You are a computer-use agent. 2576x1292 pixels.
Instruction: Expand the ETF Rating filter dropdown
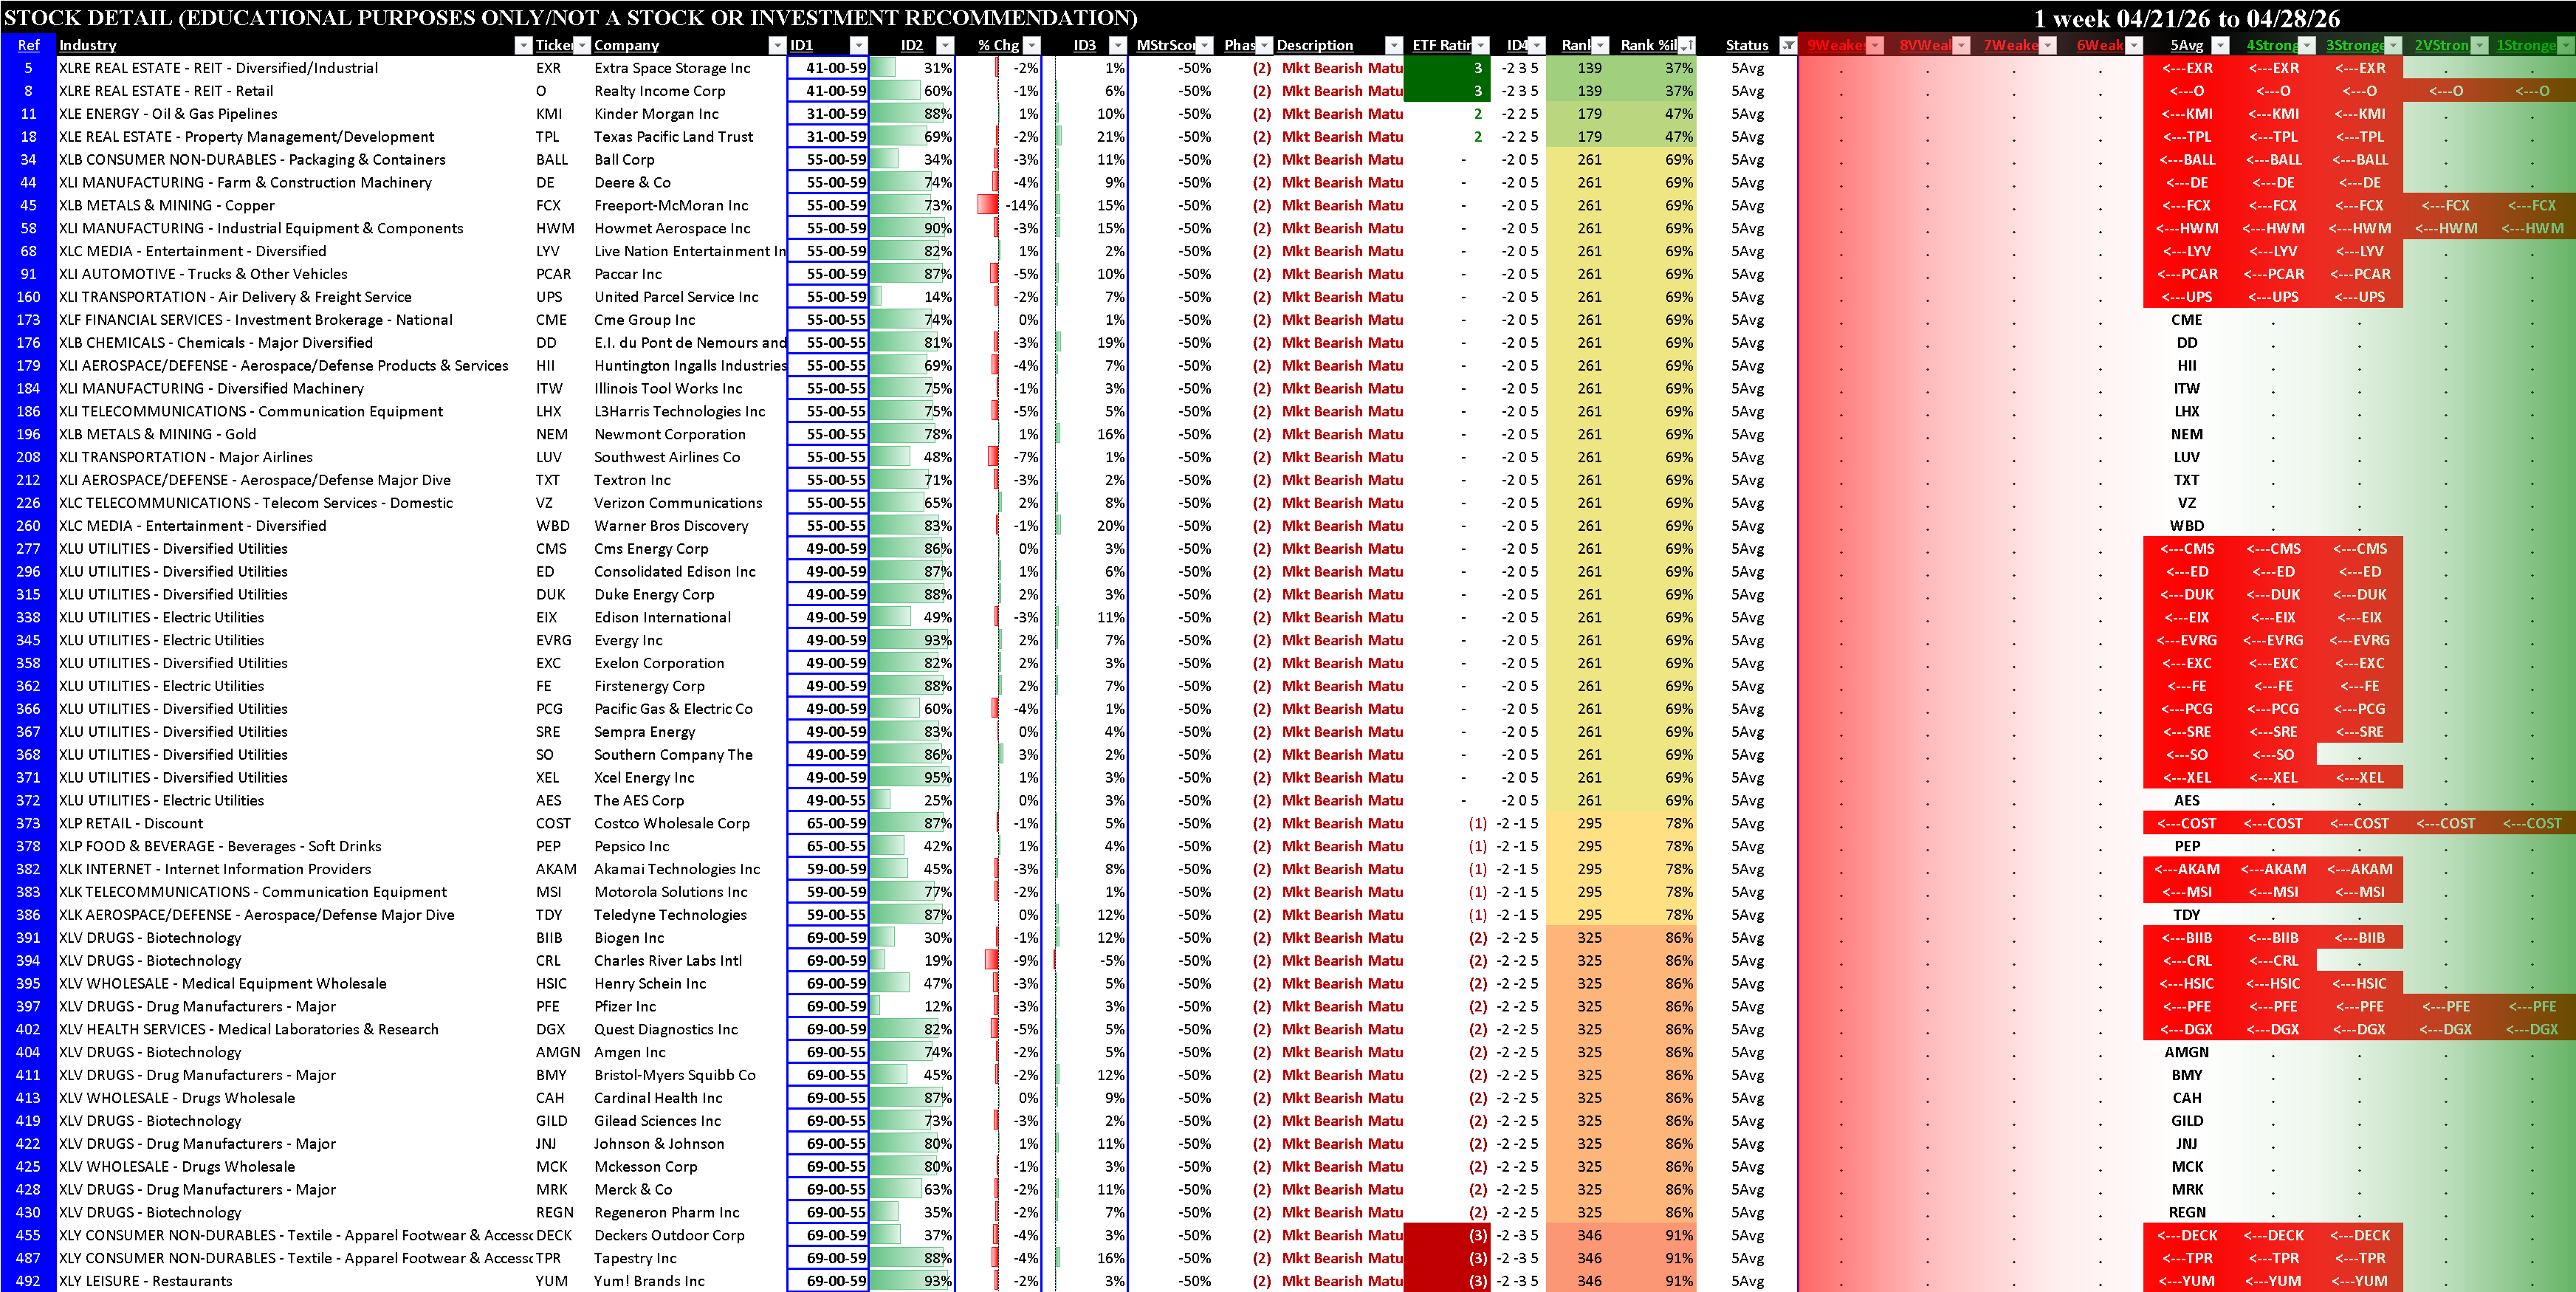[1481, 45]
